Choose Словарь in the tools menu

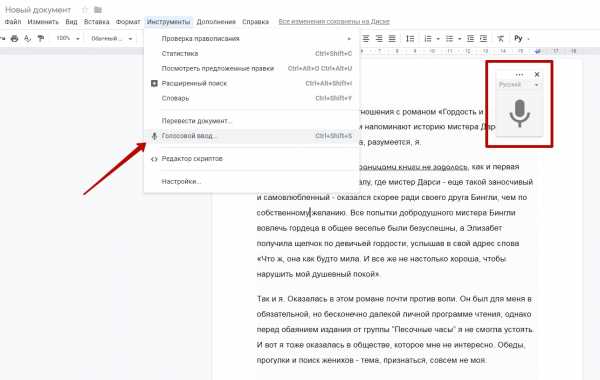point(251,98)
